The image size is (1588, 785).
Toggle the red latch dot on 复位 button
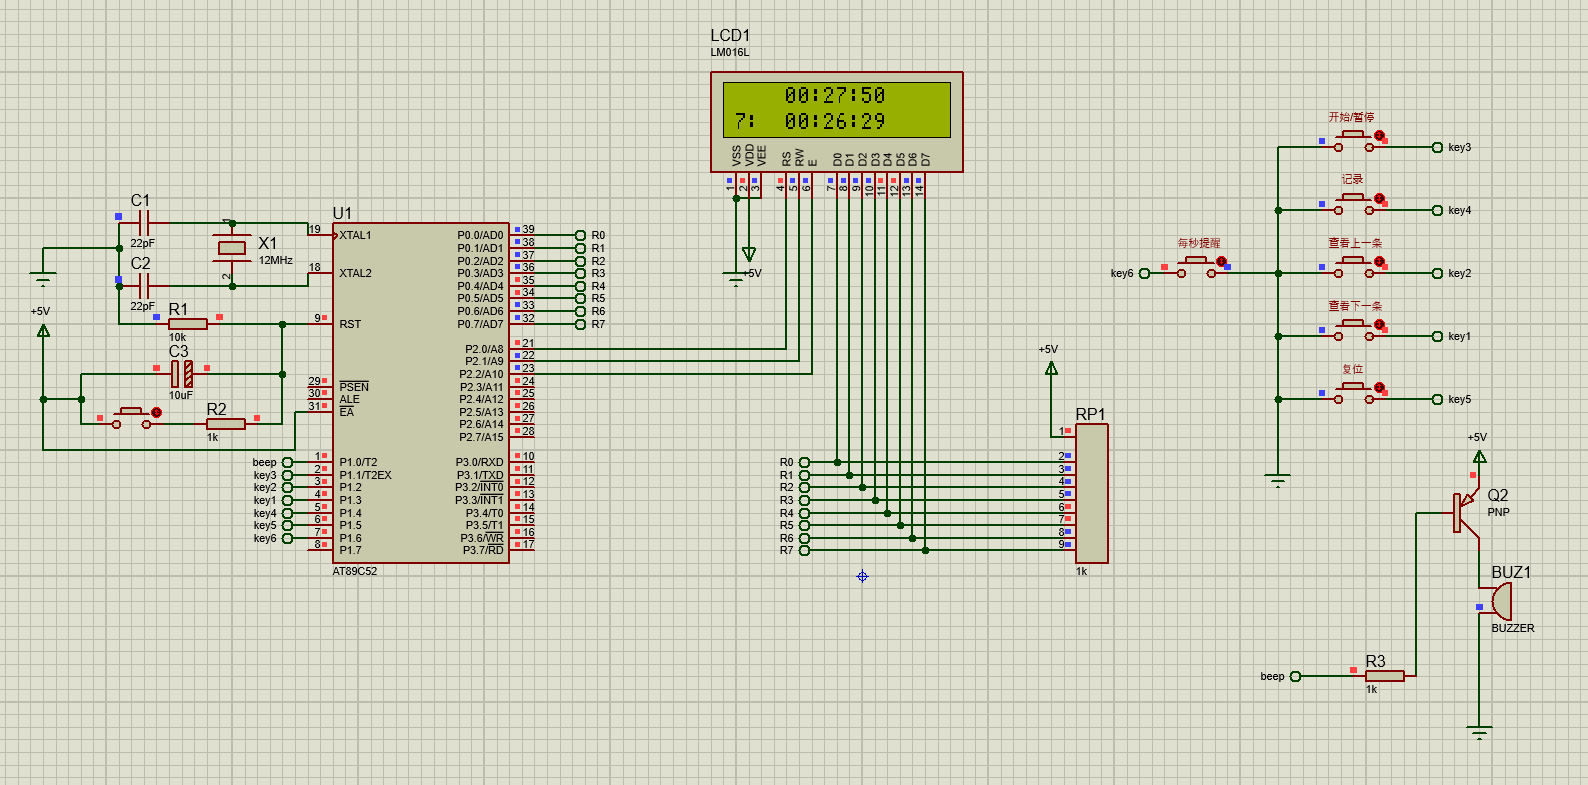(x=1379, y=387)
